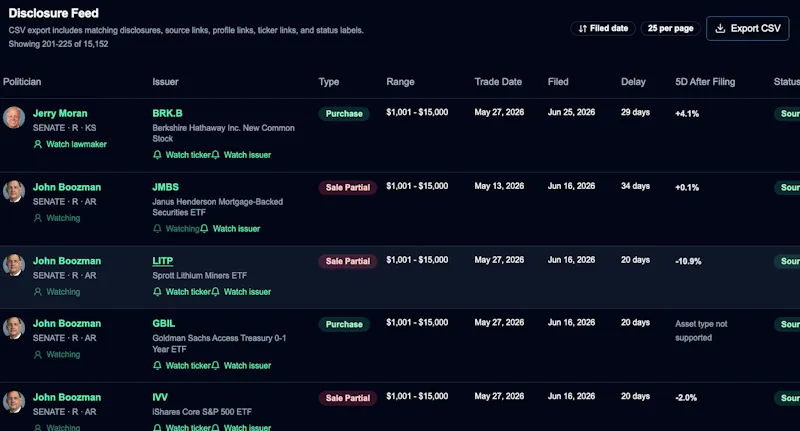
Task: Click the Sale Partial badge in IVV row
Action: click(347, 398)
